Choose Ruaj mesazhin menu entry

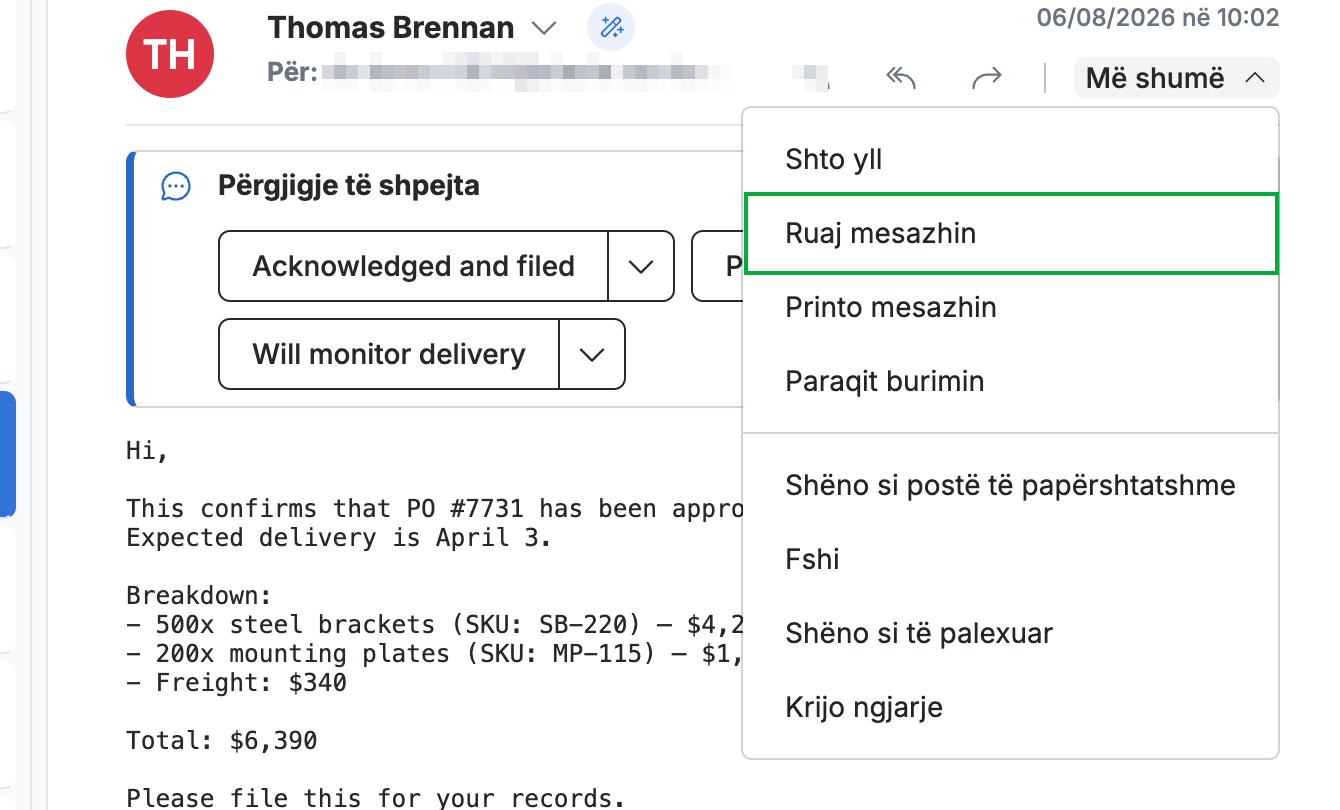pyautogui.click(x=1011, y=233)
